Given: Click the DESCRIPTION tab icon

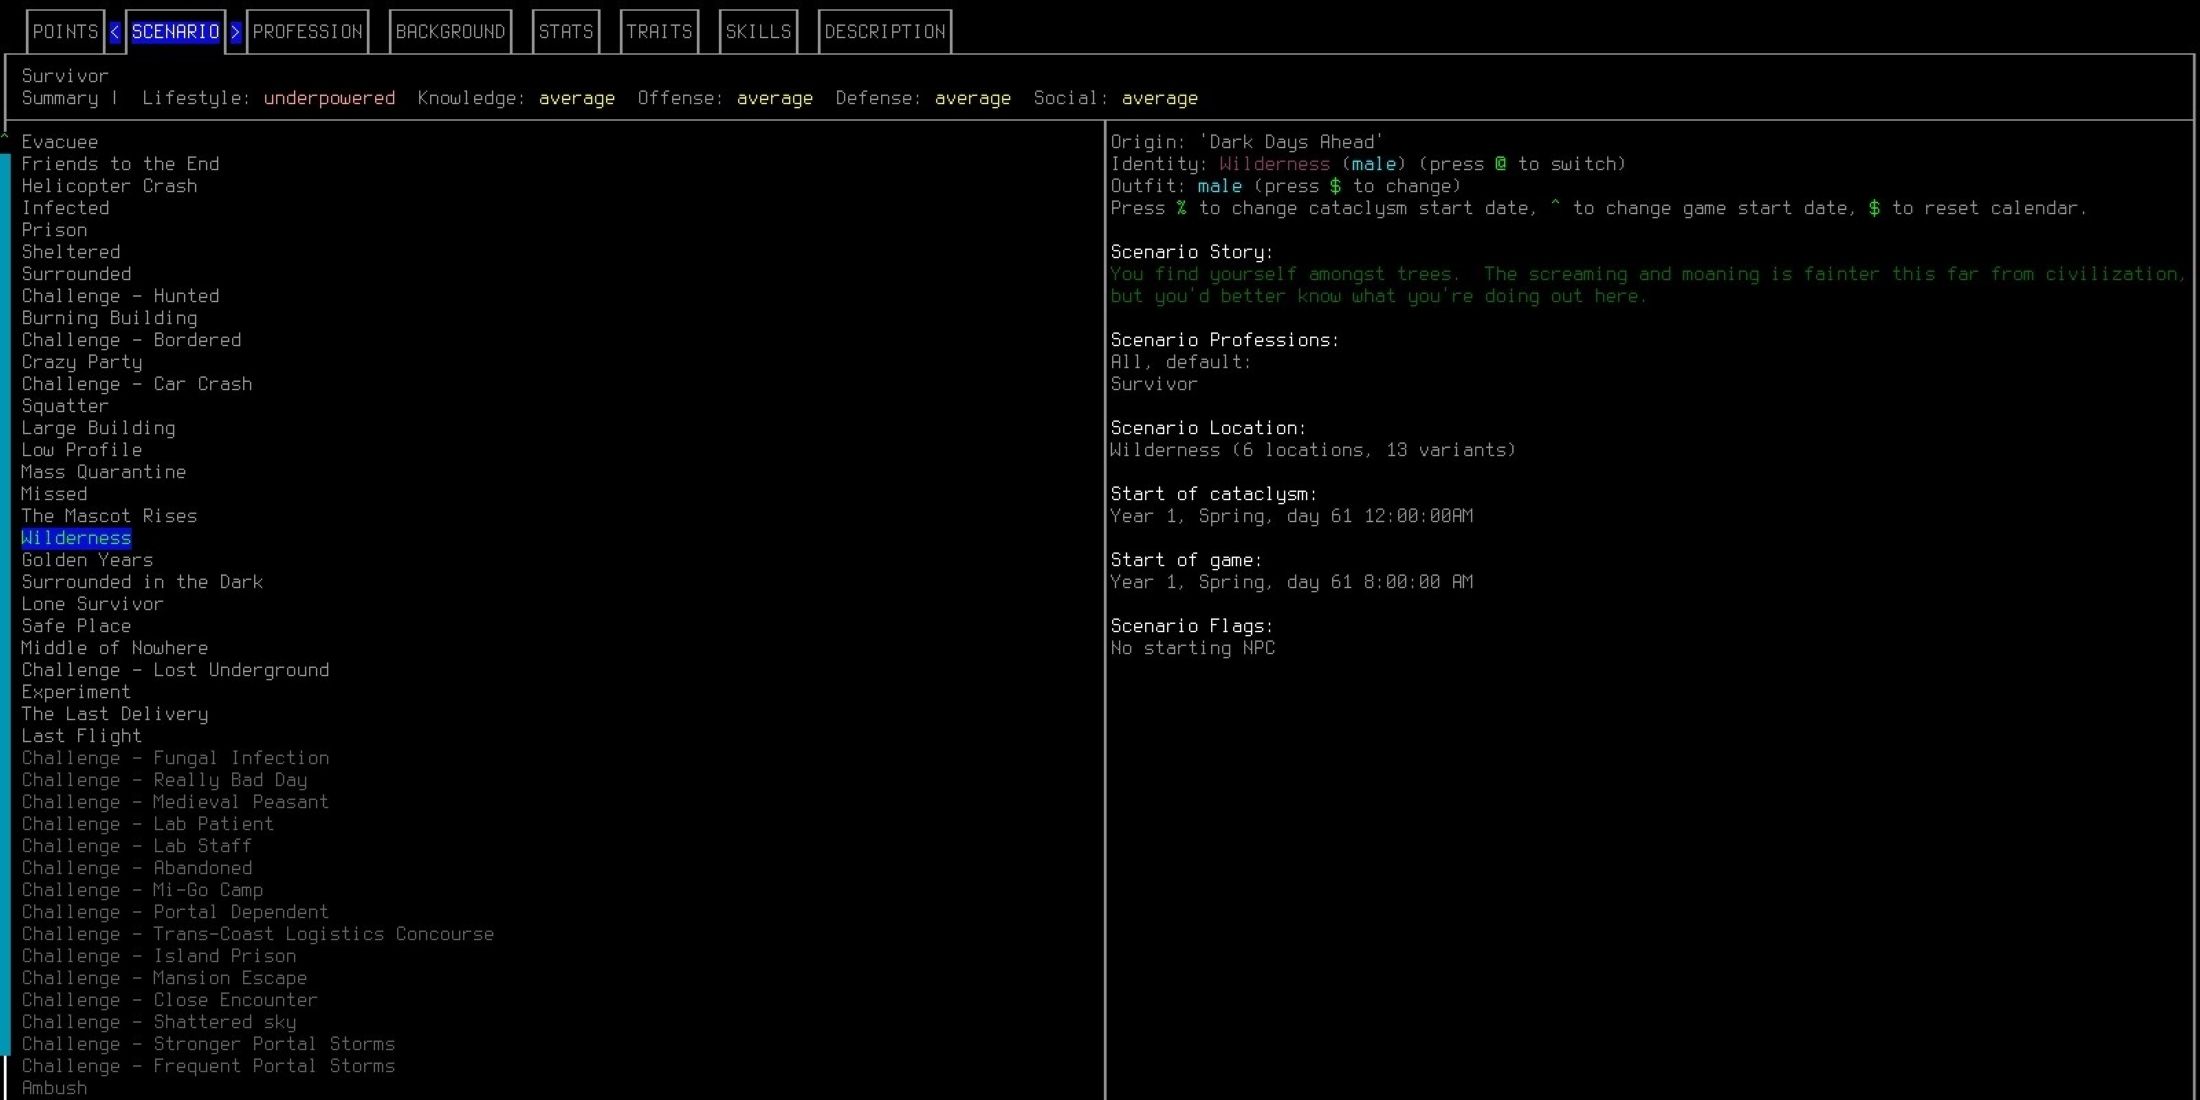Looking at the screenshot, I should tap(884, 29).
